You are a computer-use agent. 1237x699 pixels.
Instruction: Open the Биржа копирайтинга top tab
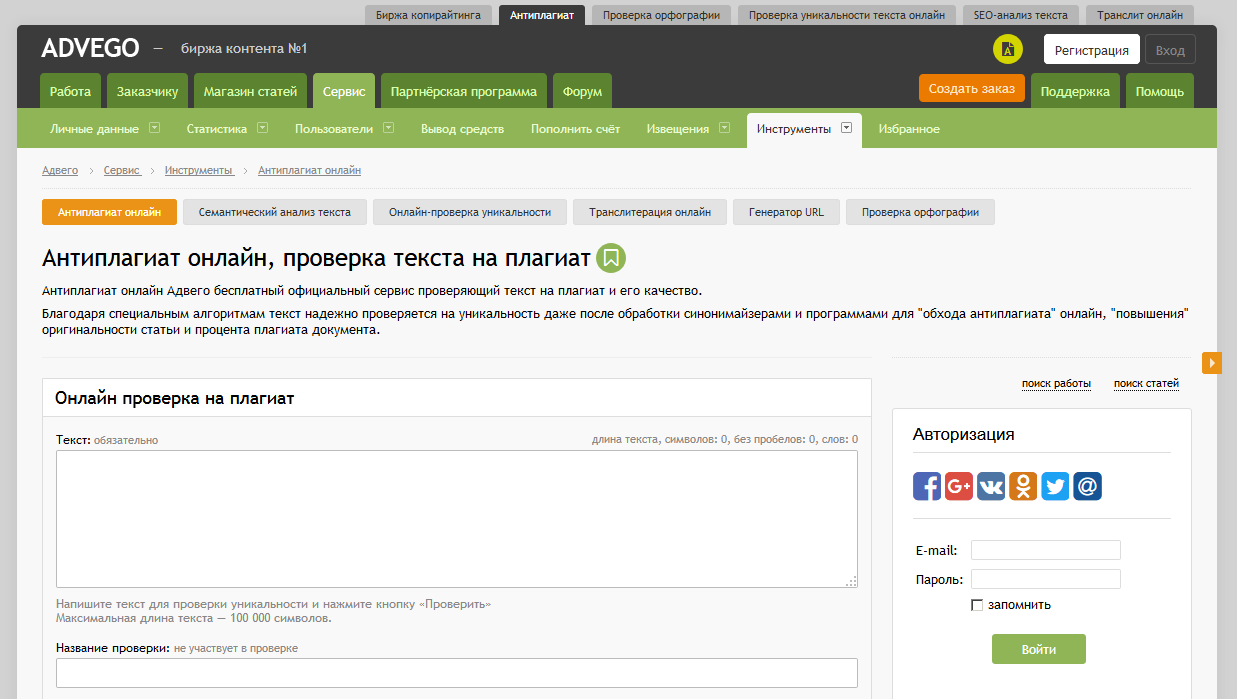pos(429,15)
